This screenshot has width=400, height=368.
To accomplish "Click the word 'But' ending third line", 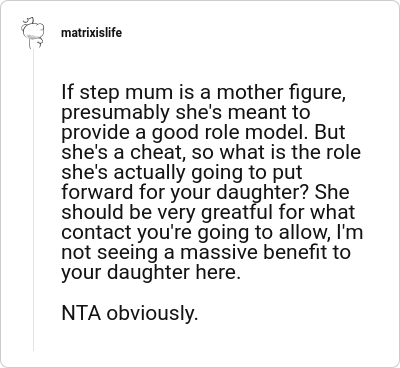I will pyautogui.click(x=330, y=133).
